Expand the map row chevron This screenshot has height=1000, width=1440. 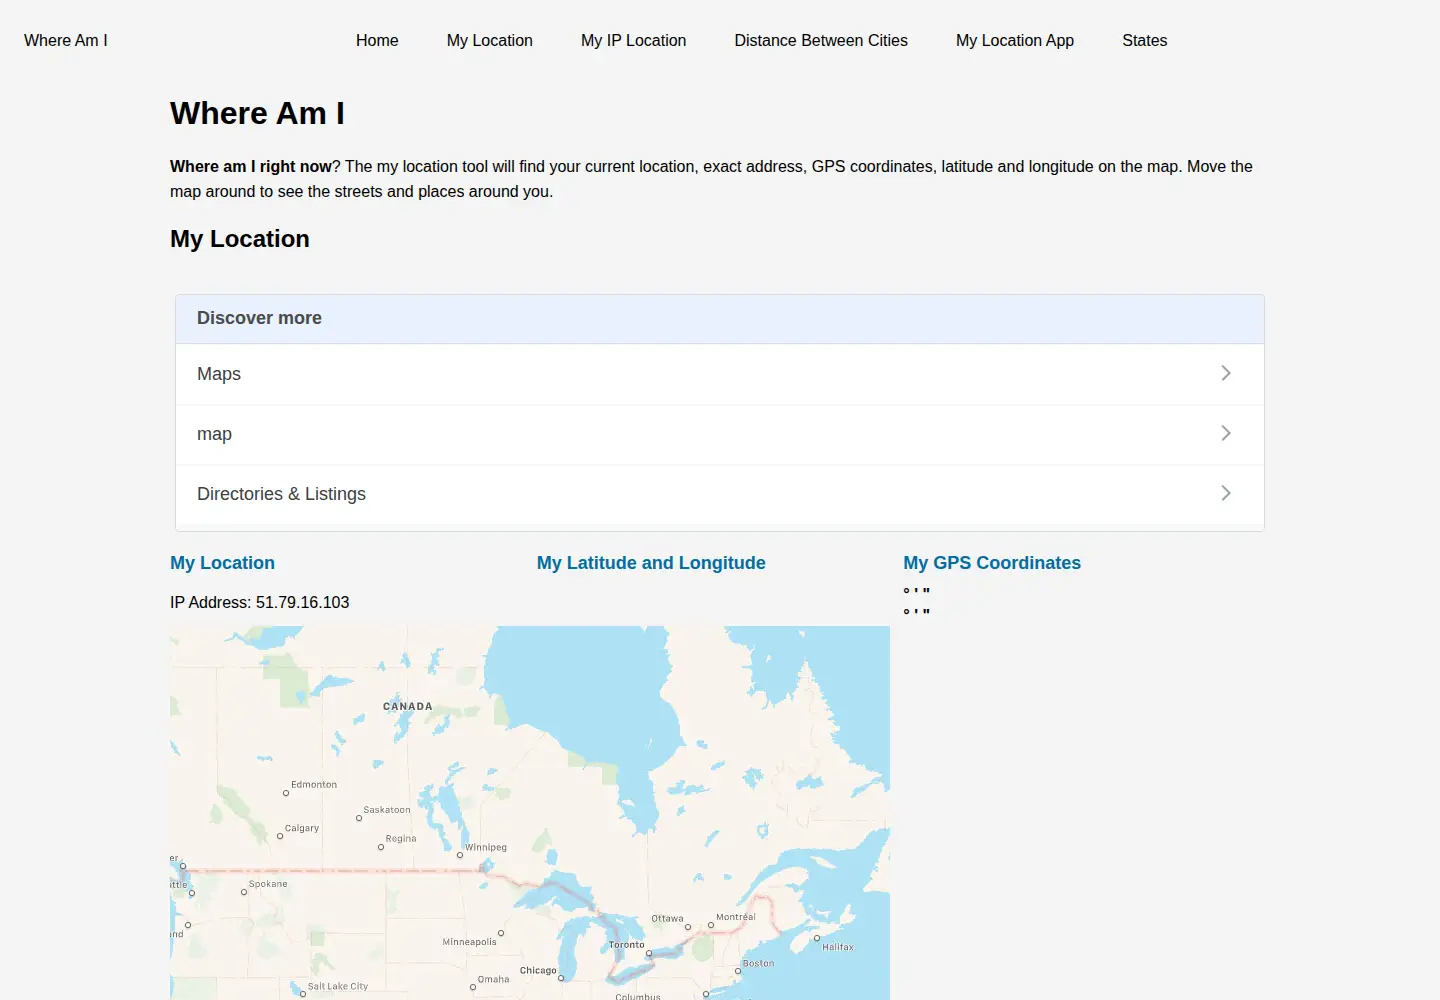pos(1226,433)
